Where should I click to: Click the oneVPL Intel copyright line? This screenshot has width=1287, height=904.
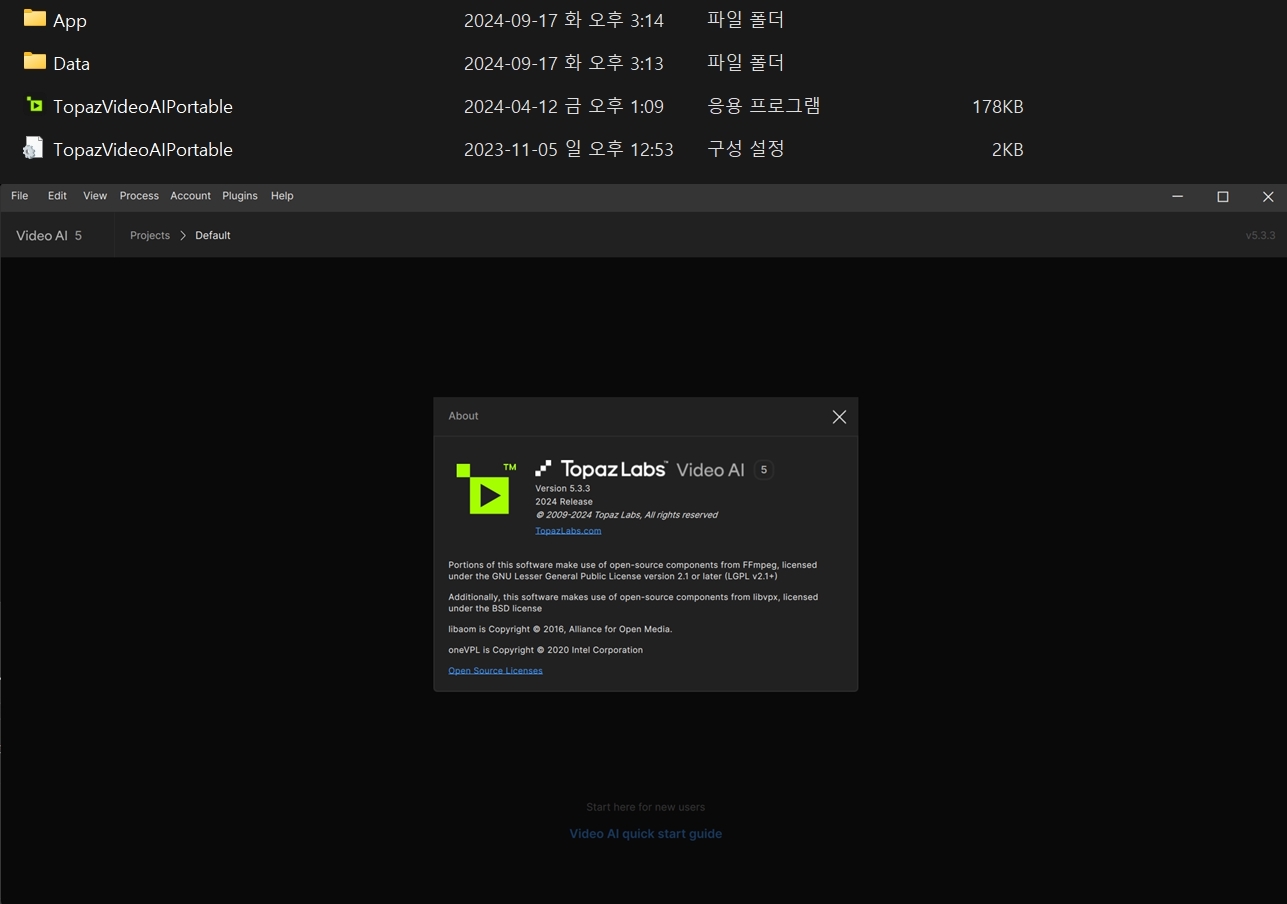click(x=545, y=650)
